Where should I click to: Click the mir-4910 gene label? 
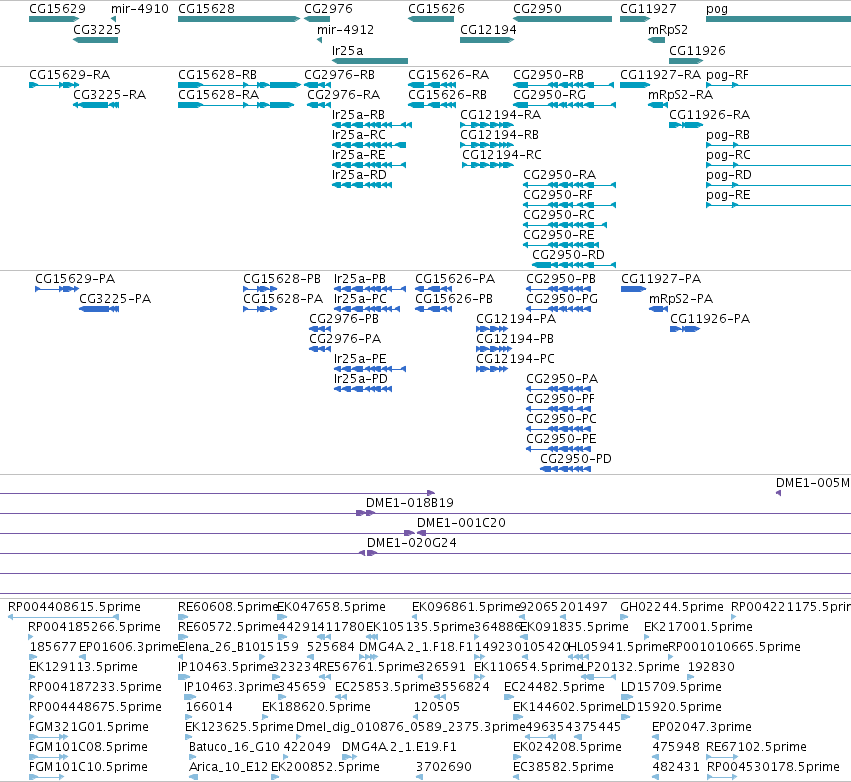(139, 9)
